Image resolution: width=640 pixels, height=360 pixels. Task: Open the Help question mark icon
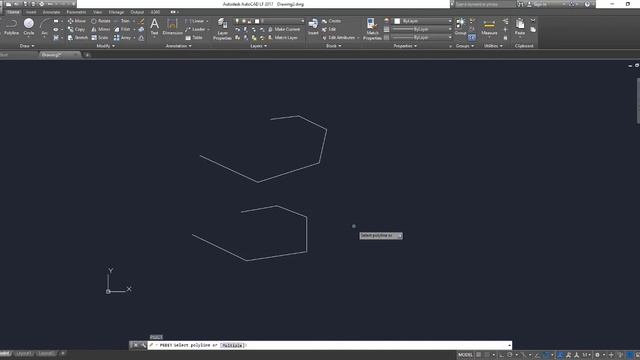587,4
